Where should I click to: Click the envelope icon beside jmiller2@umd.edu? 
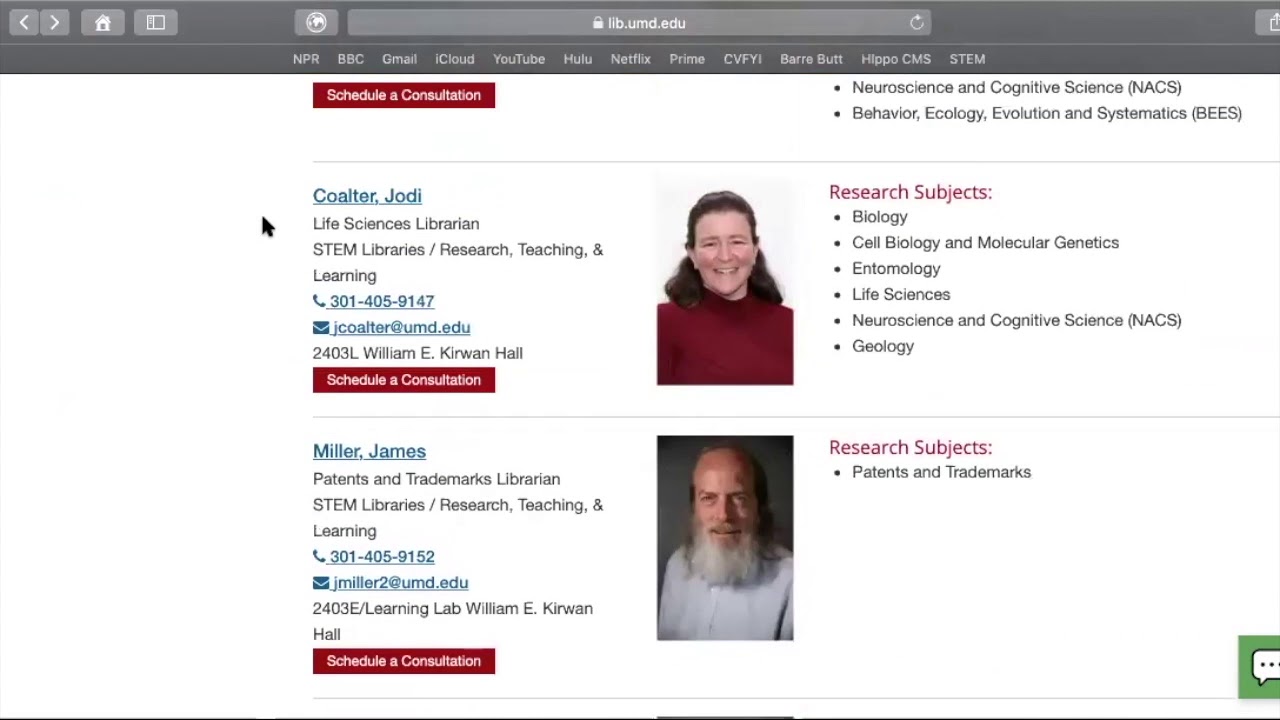(x=321, y=583)
